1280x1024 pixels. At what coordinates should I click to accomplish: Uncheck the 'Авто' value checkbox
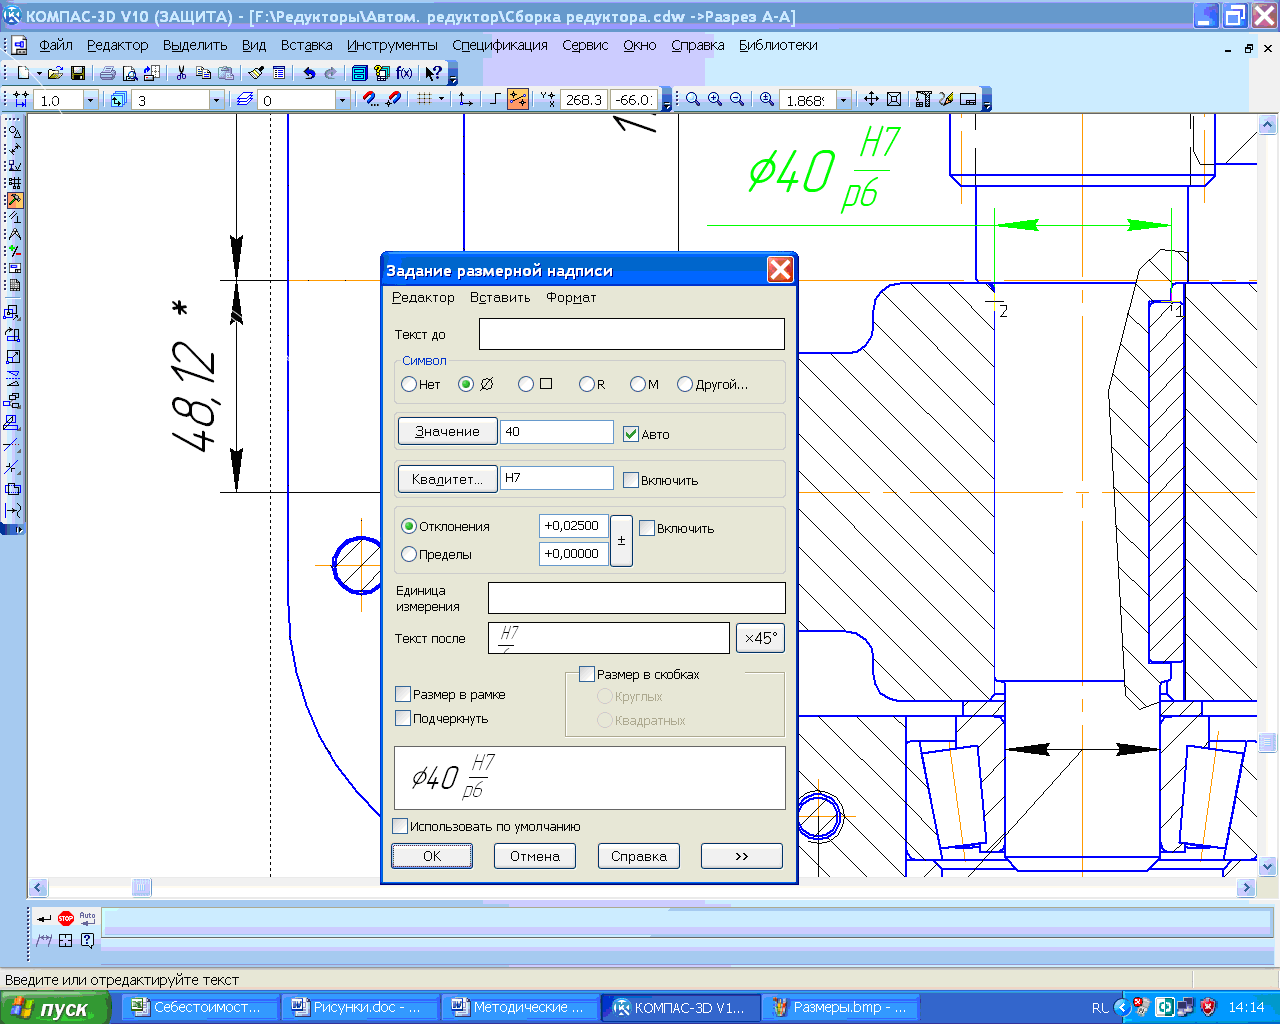[631, 434]
